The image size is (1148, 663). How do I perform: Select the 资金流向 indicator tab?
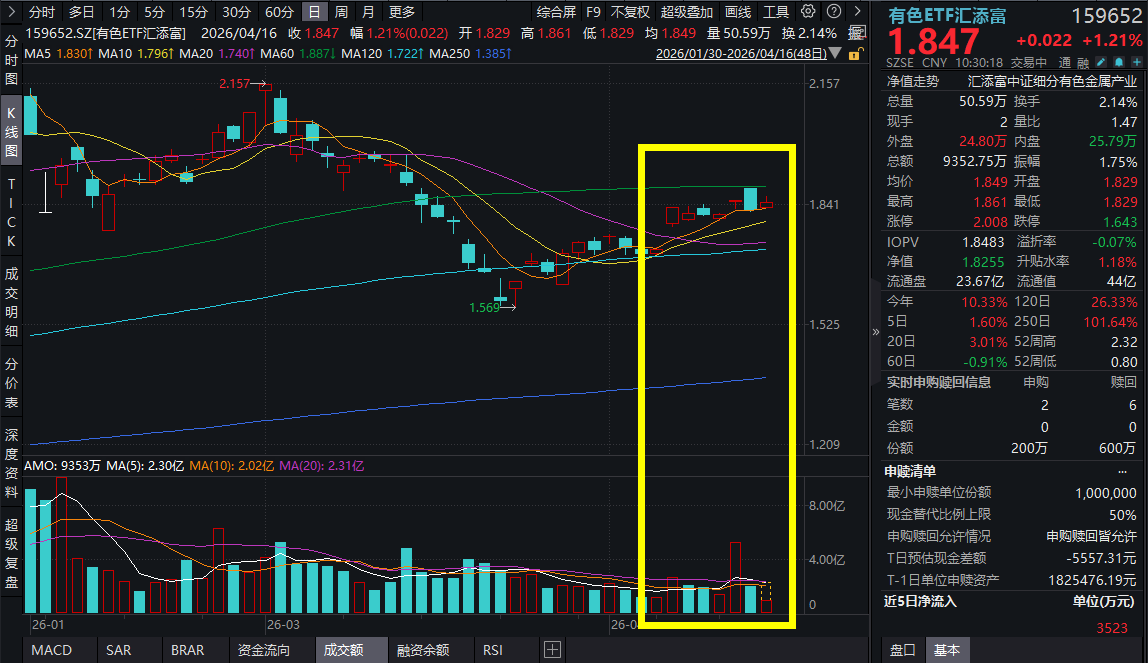[265, 650]
